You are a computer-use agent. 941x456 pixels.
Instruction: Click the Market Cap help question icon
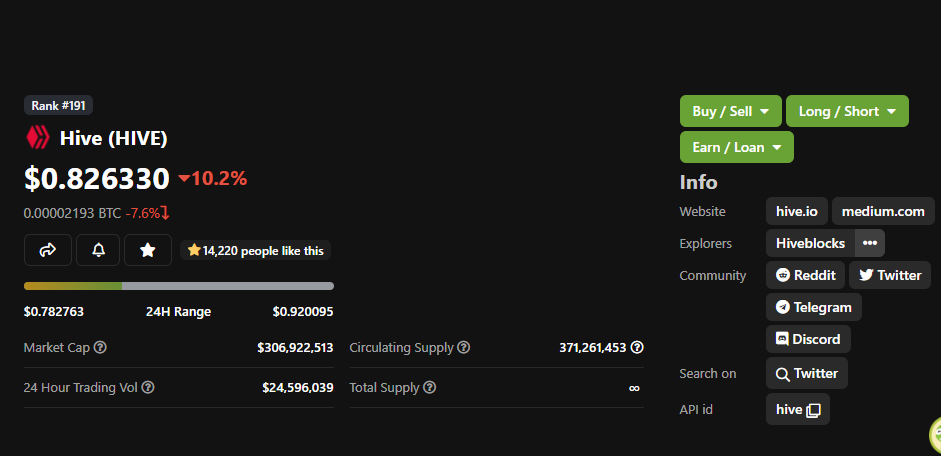click(x=100, y=347)
